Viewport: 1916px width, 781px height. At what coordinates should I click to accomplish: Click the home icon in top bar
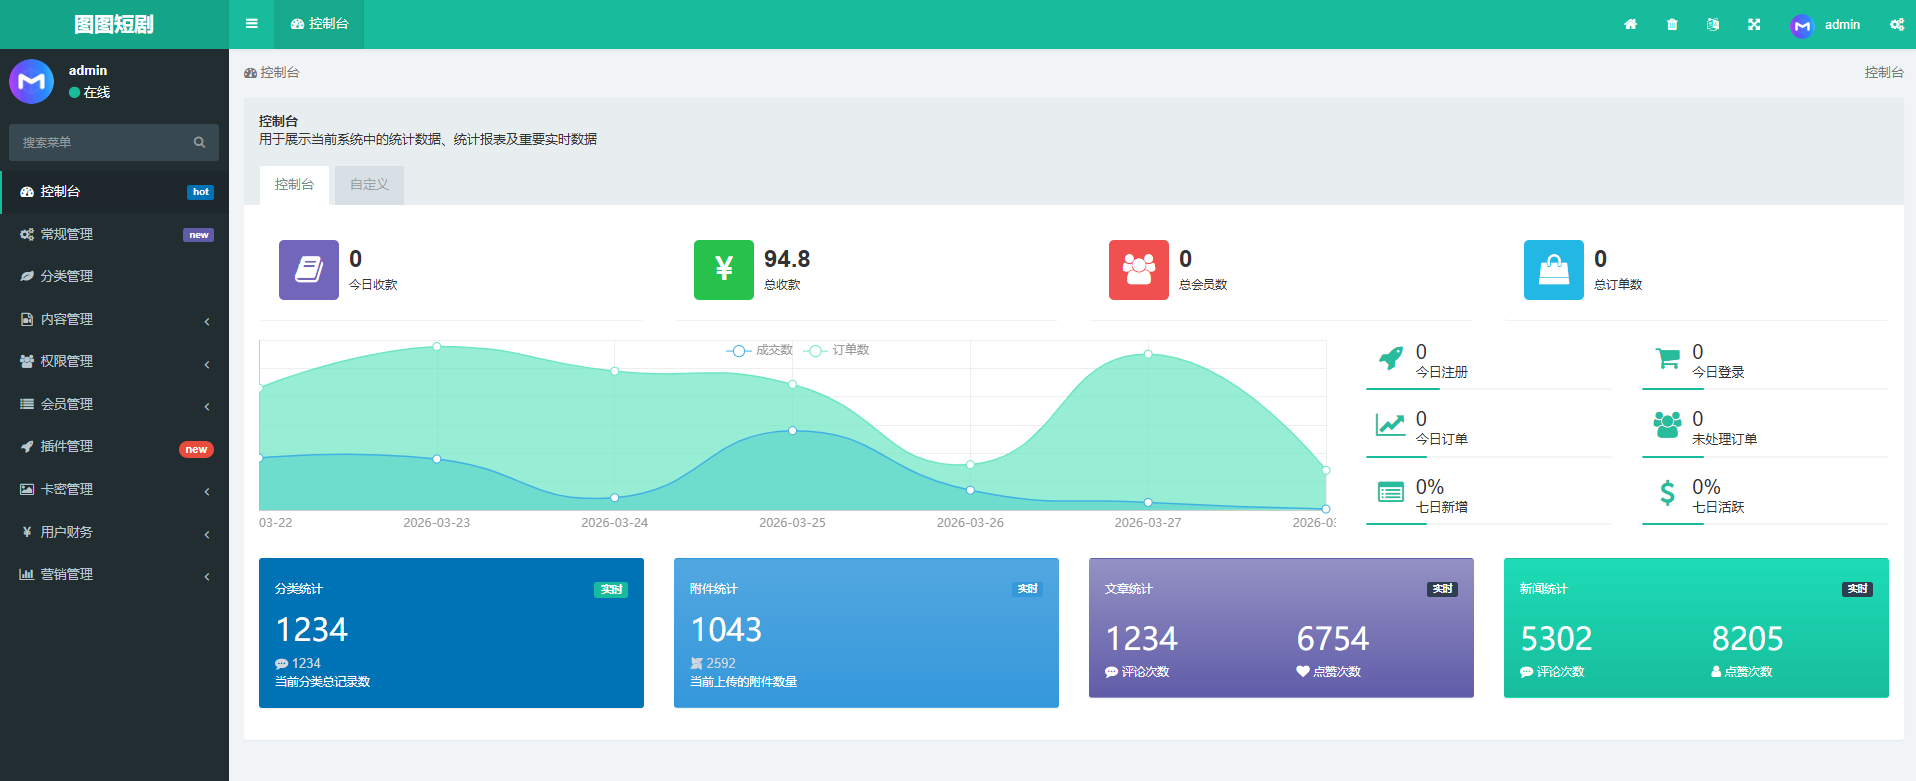coord(1630,24)
